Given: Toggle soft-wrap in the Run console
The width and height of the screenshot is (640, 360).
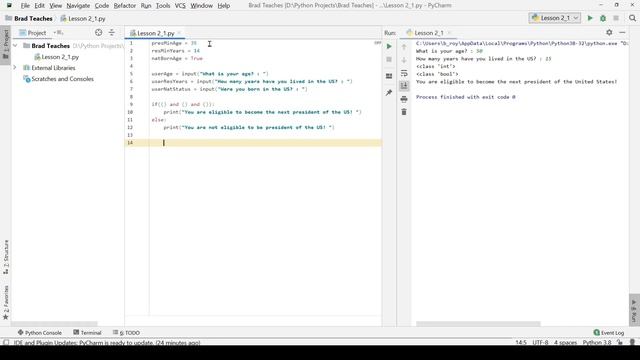Looking at the screenshot, I should coord(404,73).
